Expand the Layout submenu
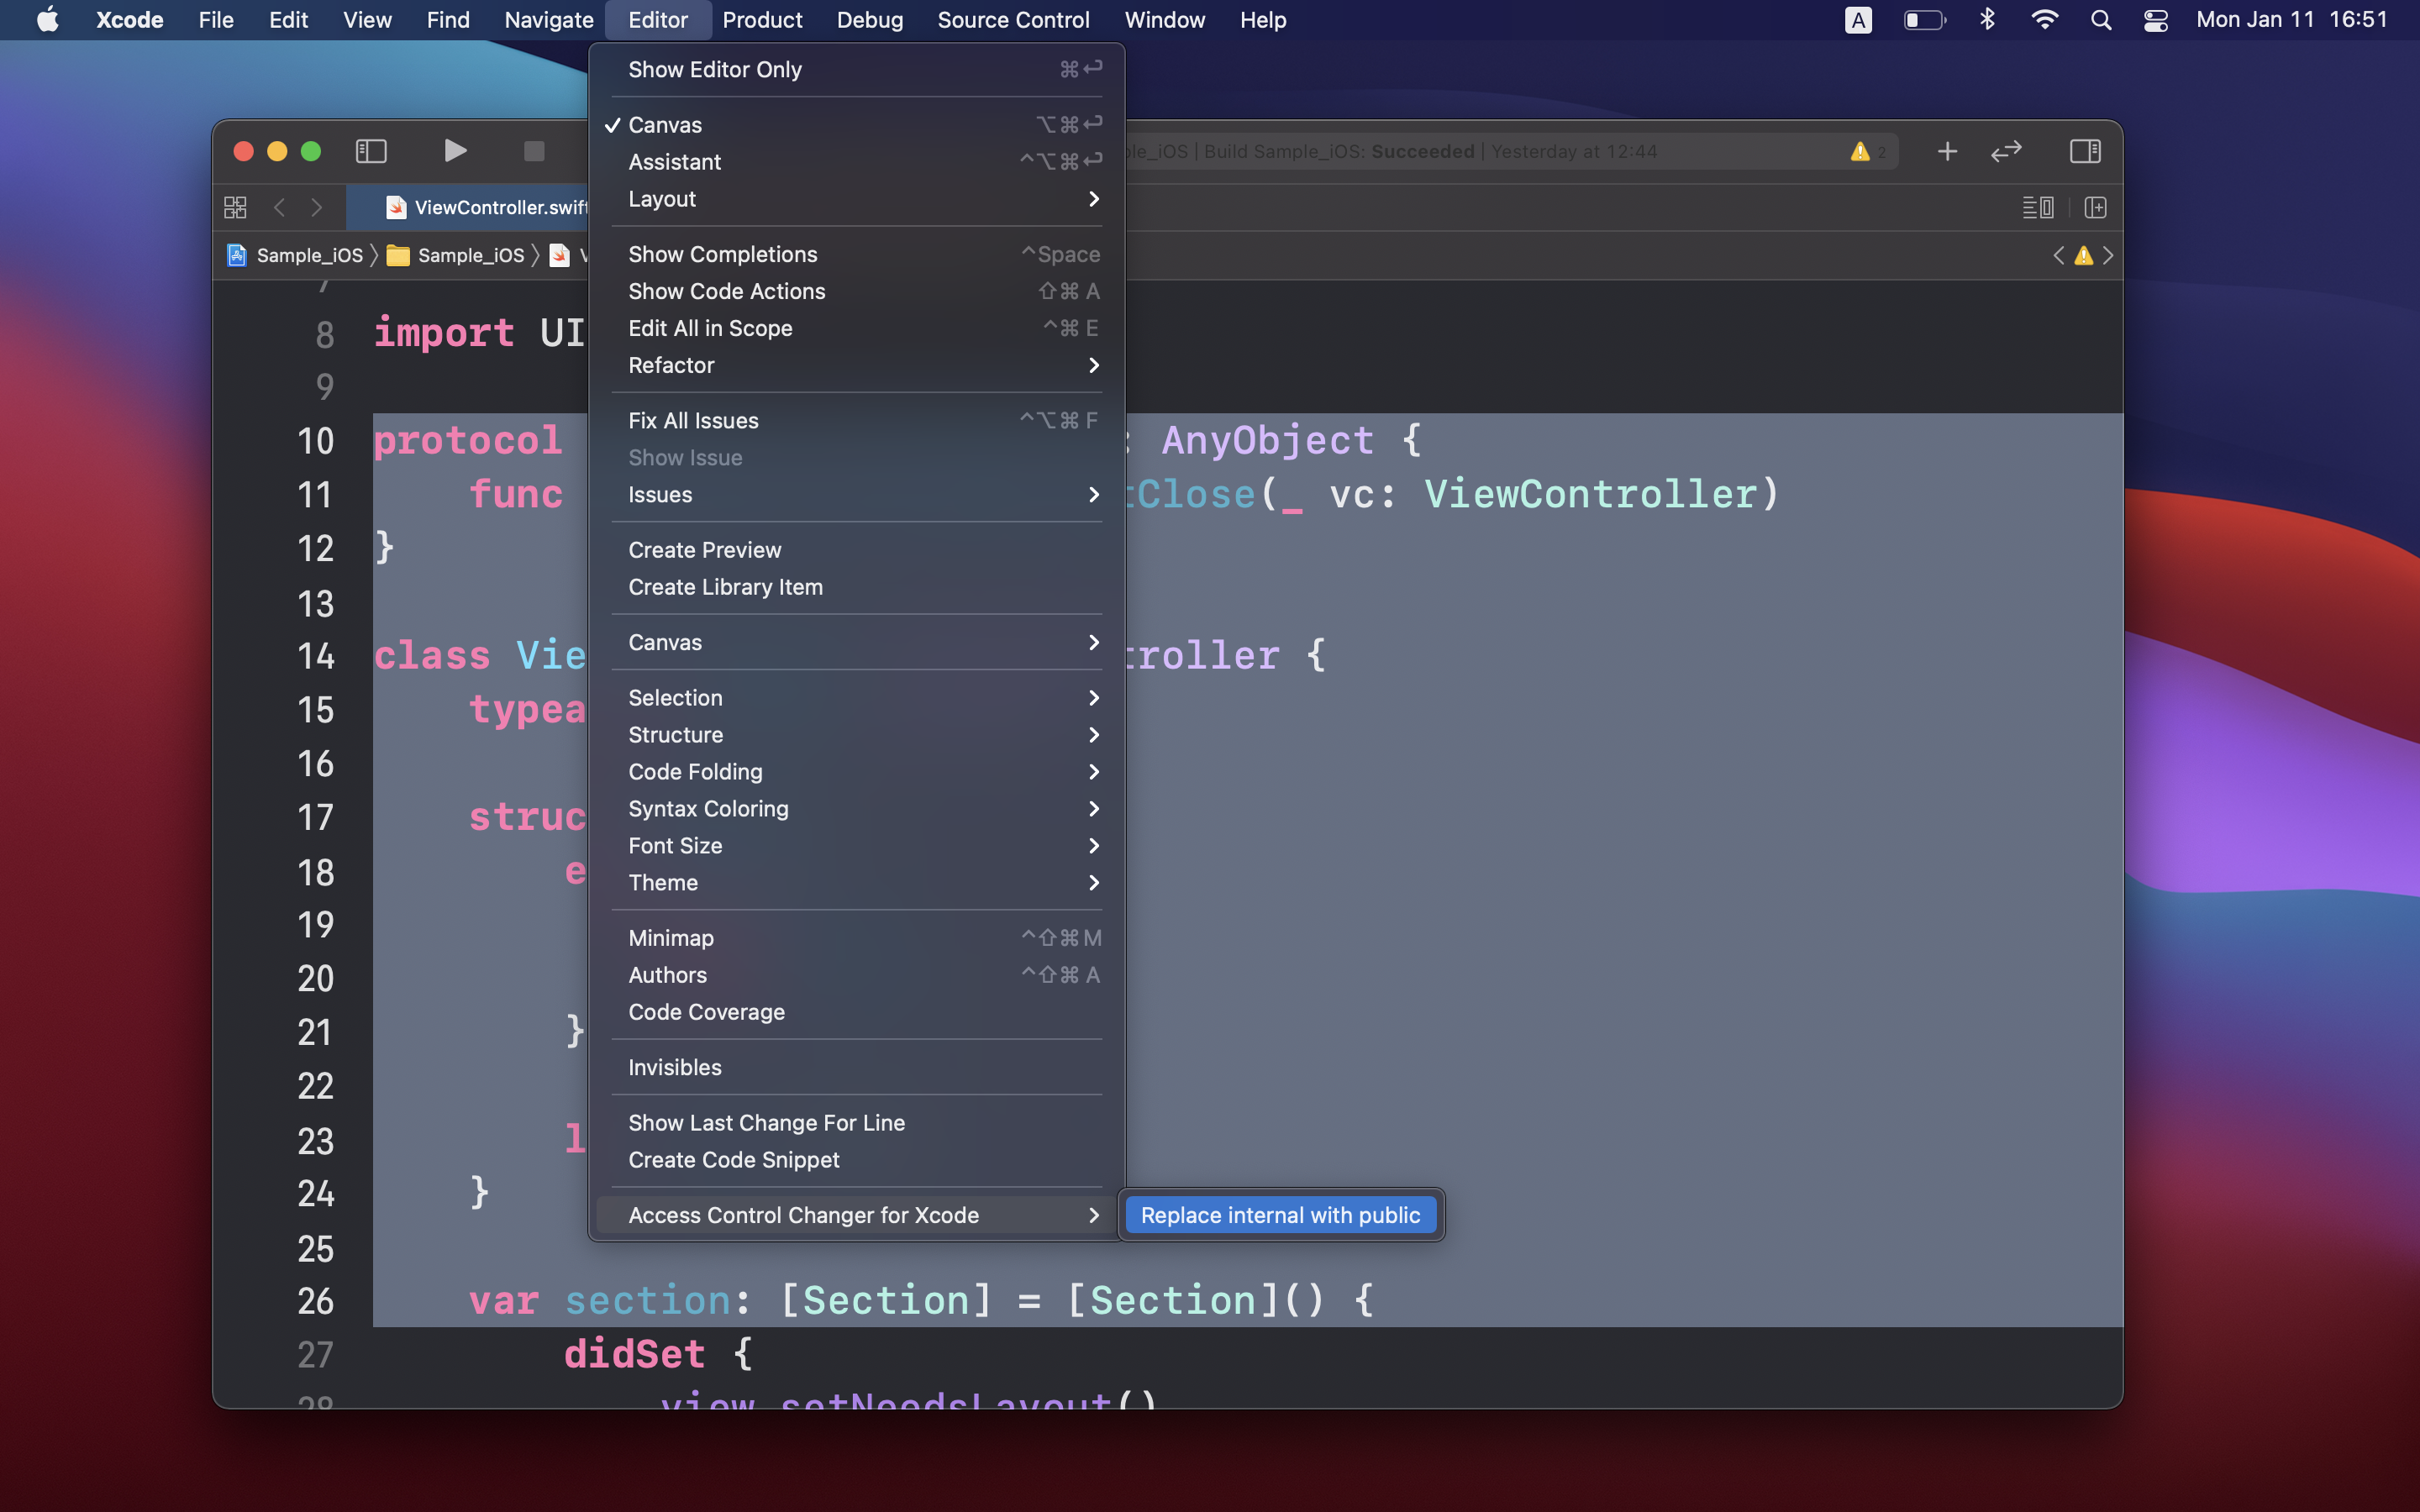This screenshot has height=1512, width=2420. click(x=662, y=199)
